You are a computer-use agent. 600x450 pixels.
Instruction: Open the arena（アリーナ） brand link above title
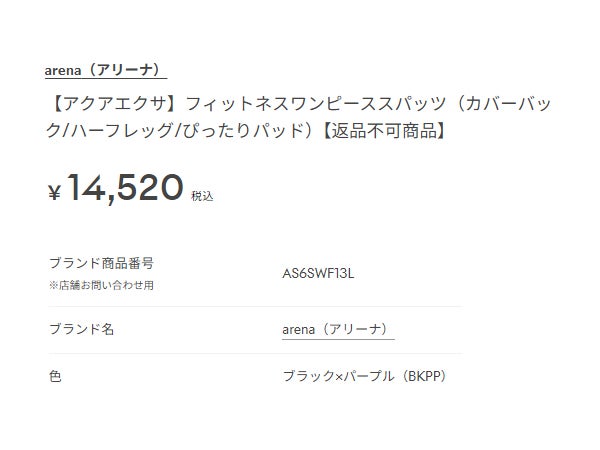pos(105,71)
